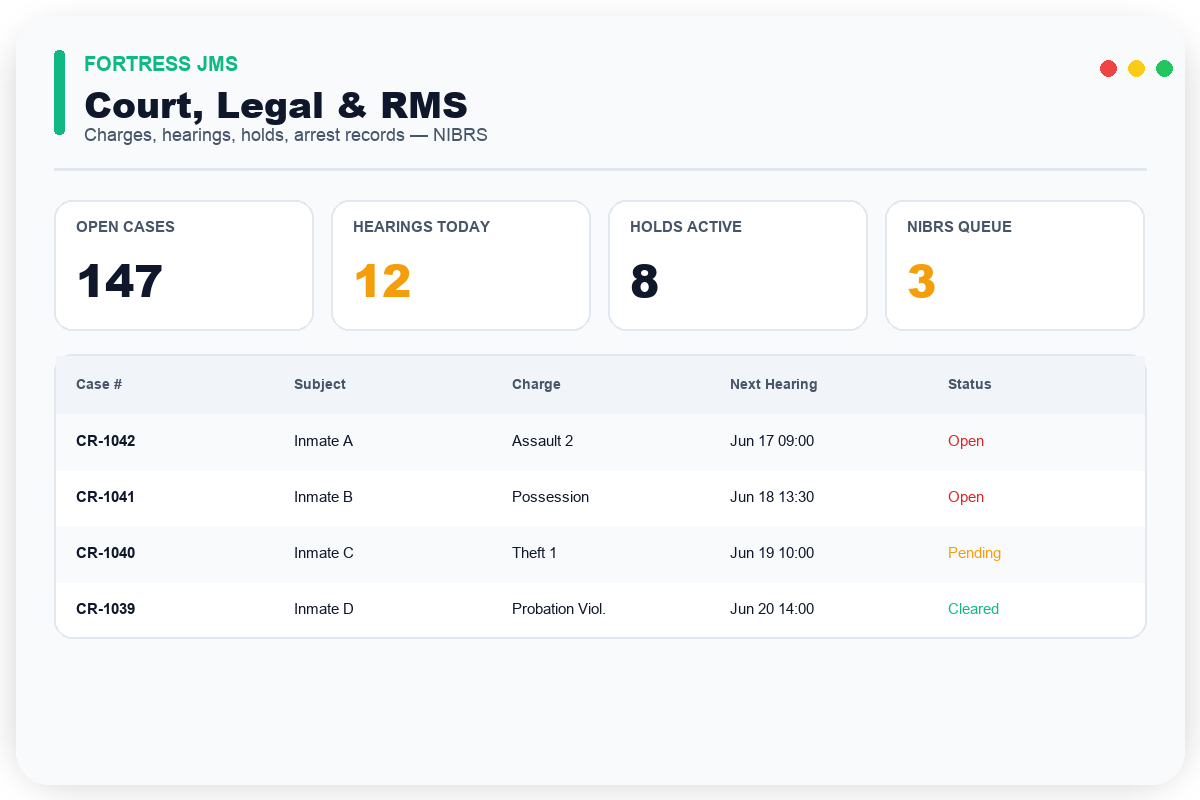
Task: Click the yellow window dot
Action: (1136, 68)
